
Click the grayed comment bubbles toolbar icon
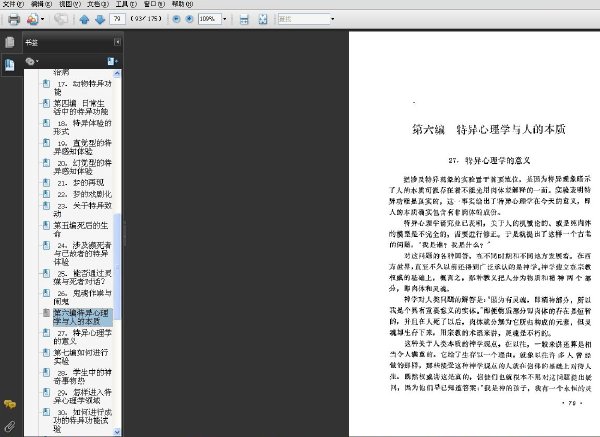click(61, 19)
